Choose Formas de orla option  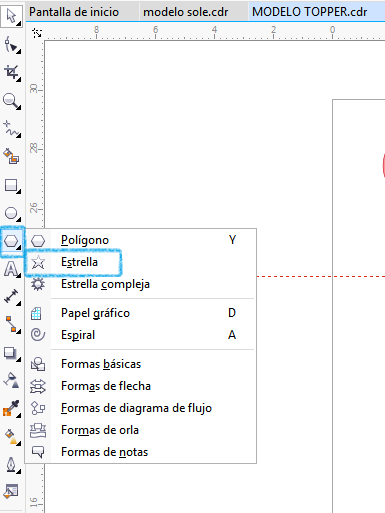pos(140,430)
